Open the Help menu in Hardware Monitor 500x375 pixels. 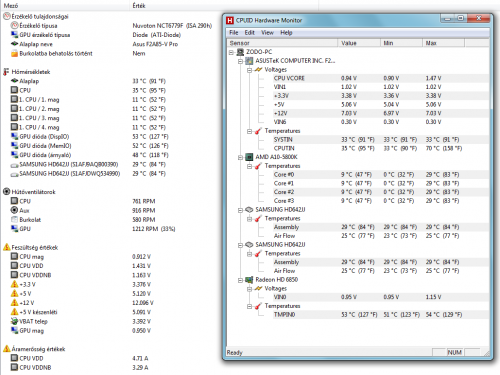(x=286, y=33)
